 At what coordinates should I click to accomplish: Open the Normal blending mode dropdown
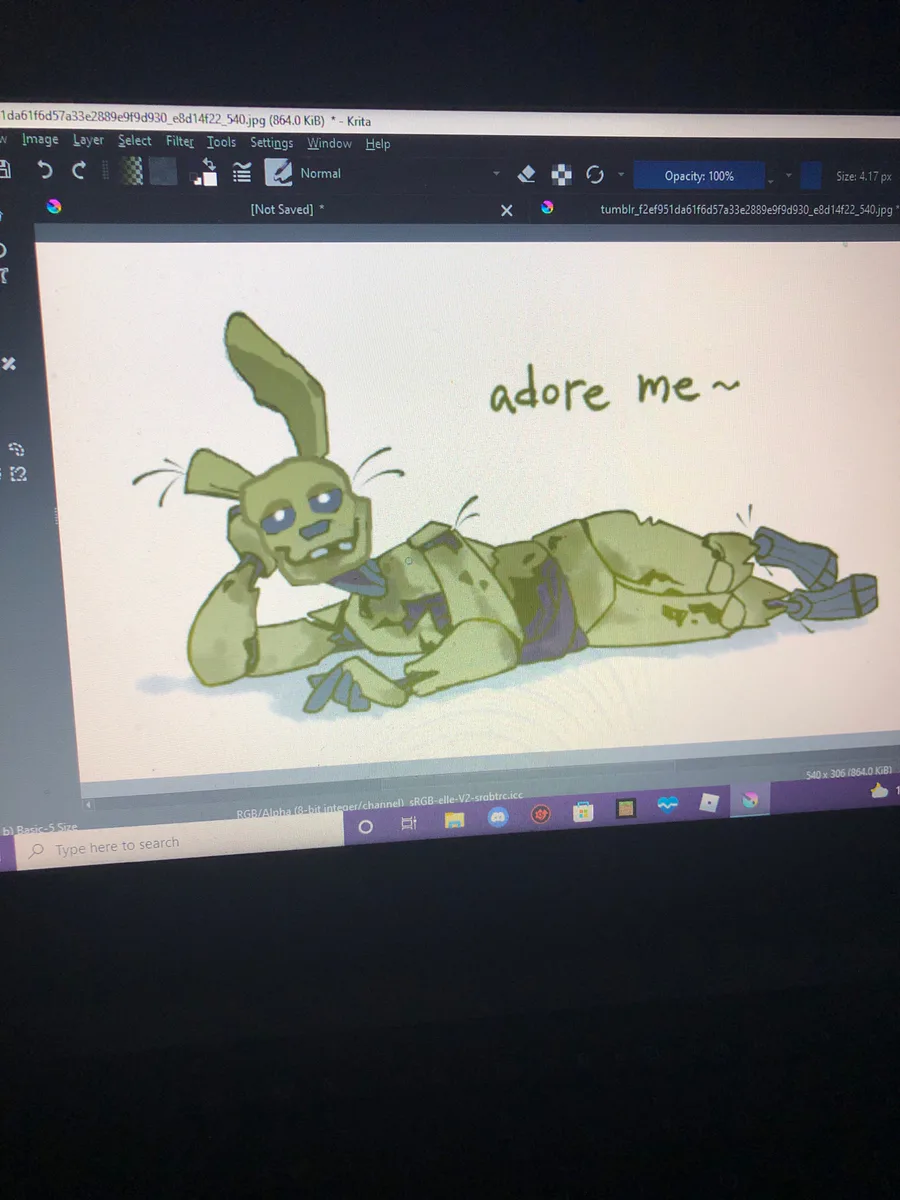pyautogui.click(x=400, y=174)
